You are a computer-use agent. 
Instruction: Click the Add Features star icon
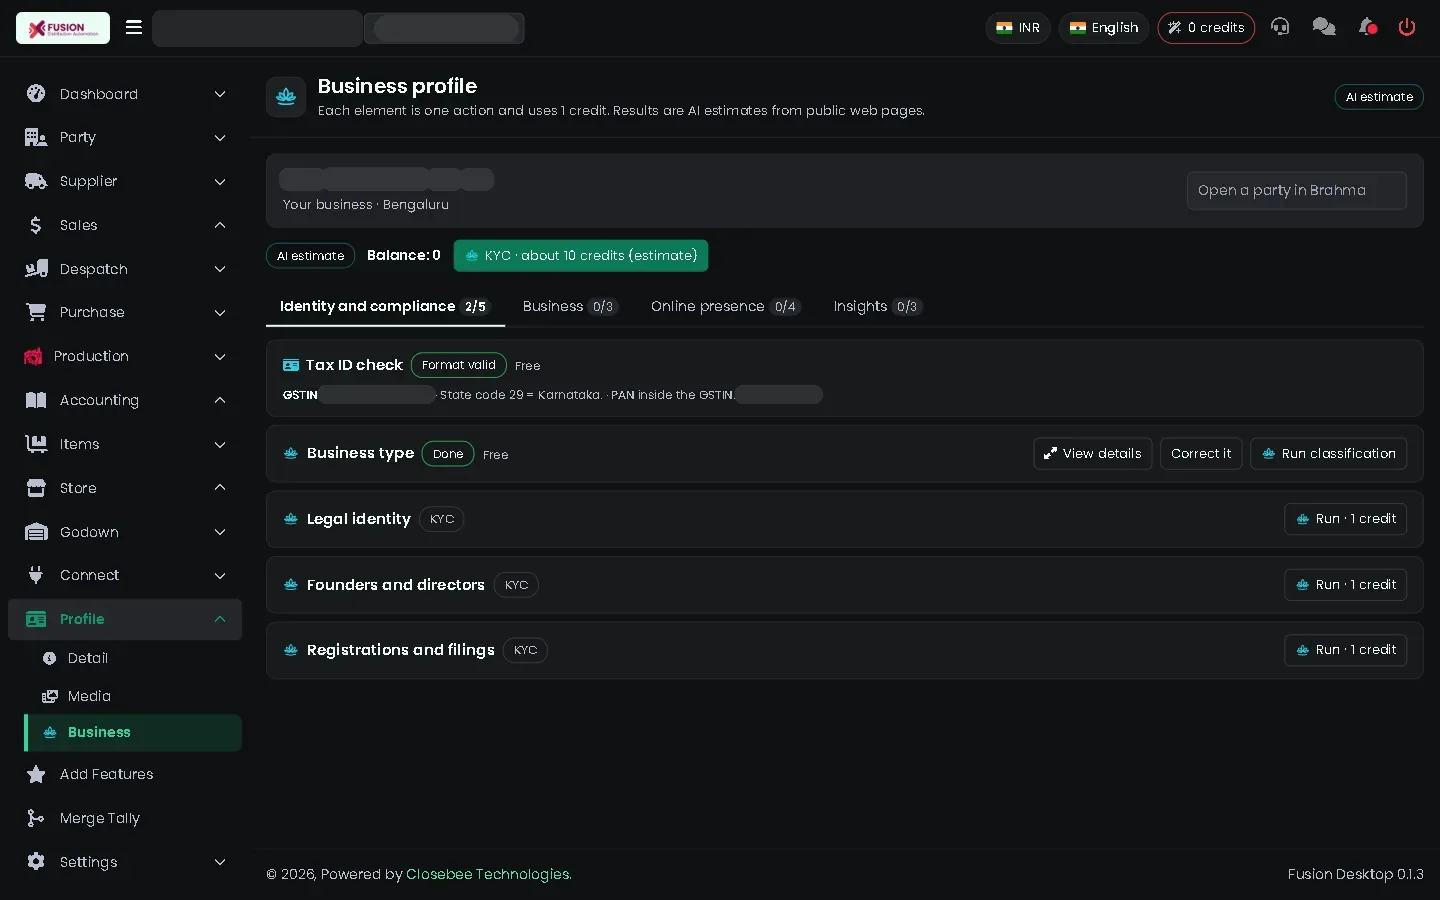pyautogui.click(x=36, y=774)
